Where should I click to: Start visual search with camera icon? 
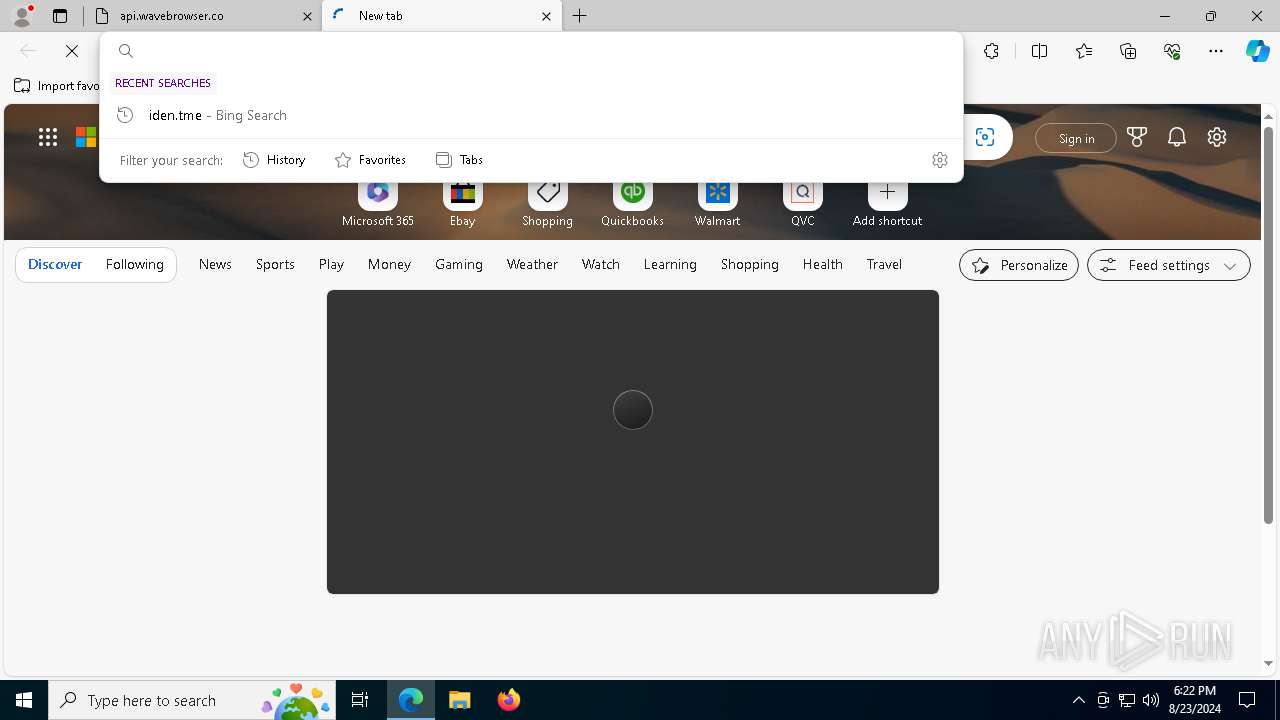pyautogui.click(x=985, y=138)
